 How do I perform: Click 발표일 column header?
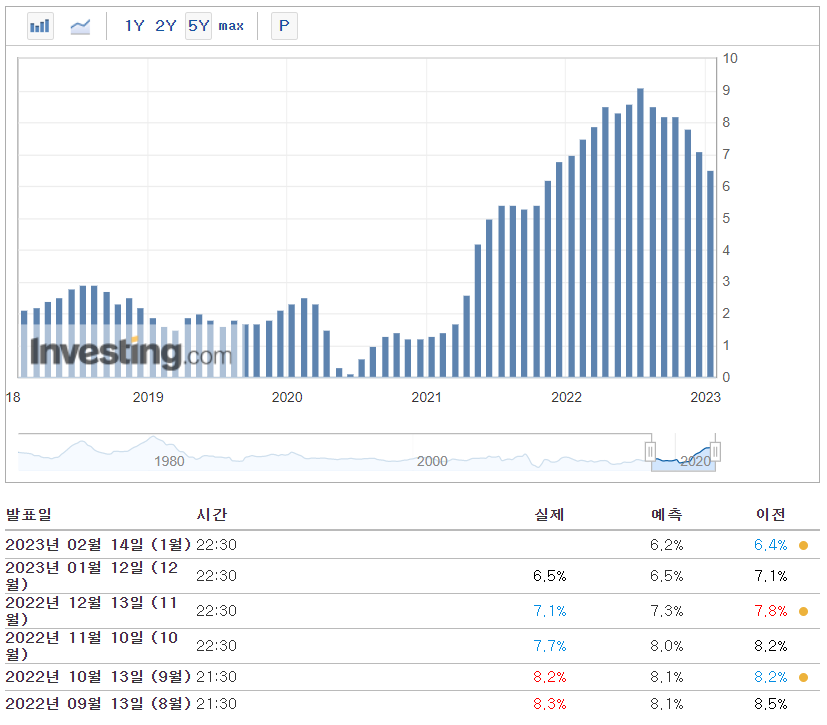[28, 514]
